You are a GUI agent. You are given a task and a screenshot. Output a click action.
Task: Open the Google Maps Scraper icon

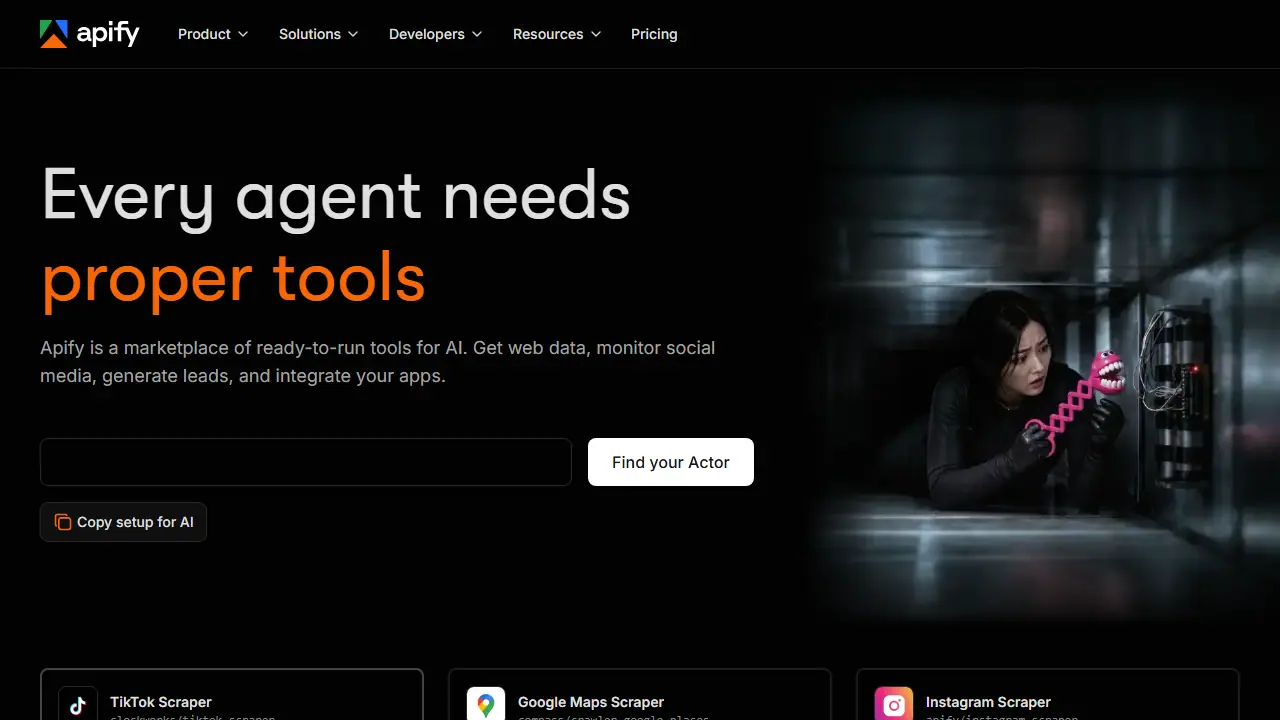pyautogui.click(x=486, y=705)
